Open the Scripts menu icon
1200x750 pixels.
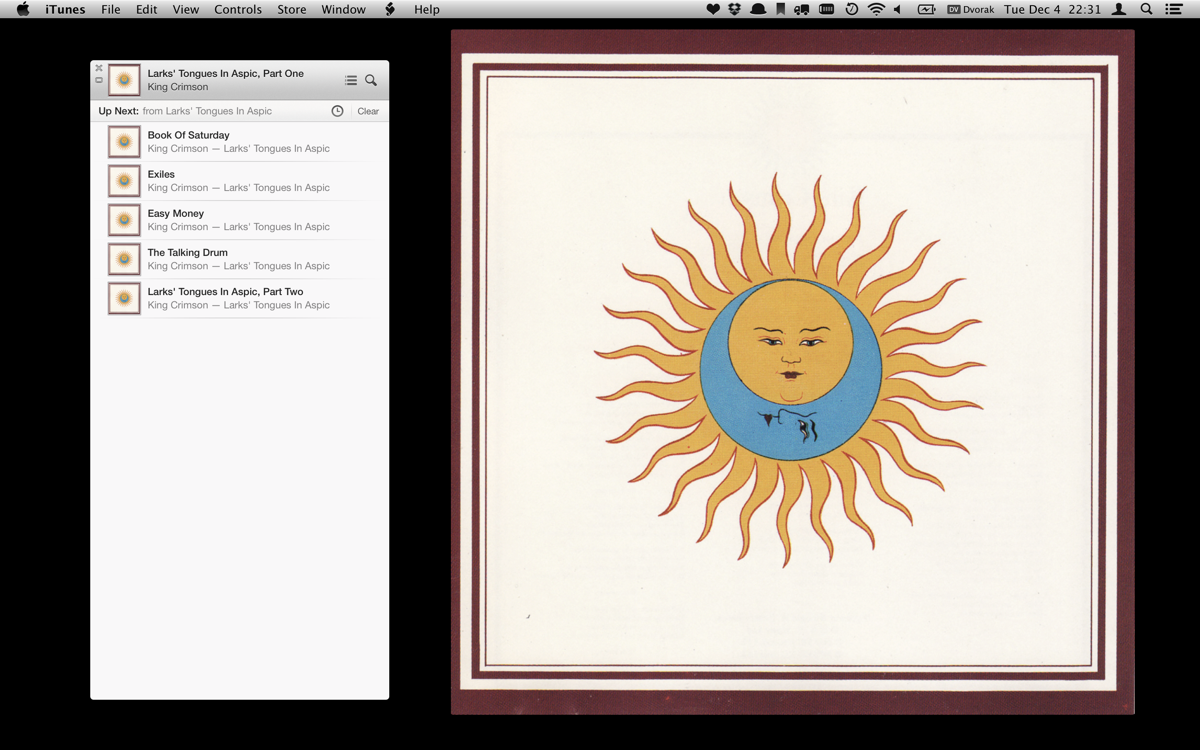(390, 9)
